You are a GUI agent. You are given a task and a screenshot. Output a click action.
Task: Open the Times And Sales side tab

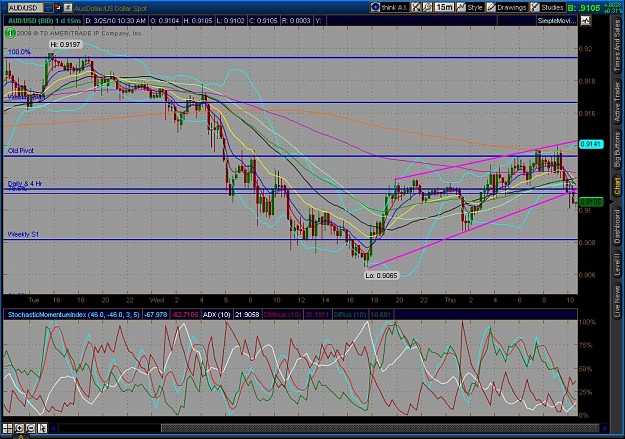617,46
